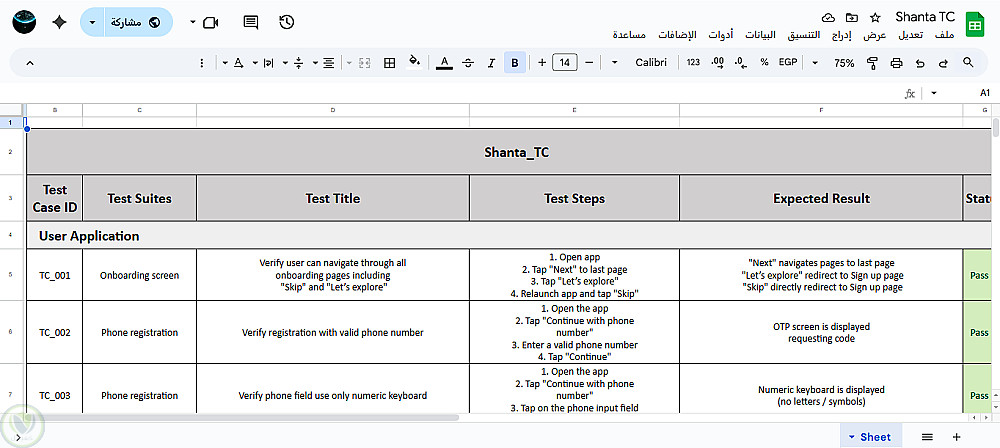The width and height of the screenshot is (1000, 448).
Task: Click the search magnifier in toolbar
Action: [x=968, y=63]
